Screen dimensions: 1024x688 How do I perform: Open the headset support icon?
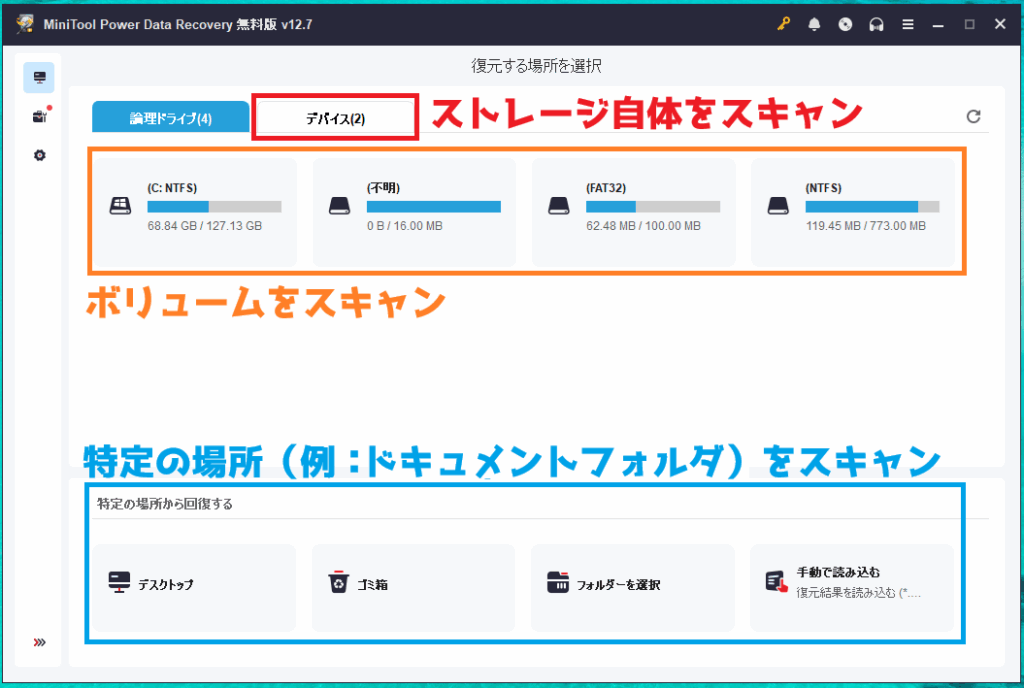point(877,24)
